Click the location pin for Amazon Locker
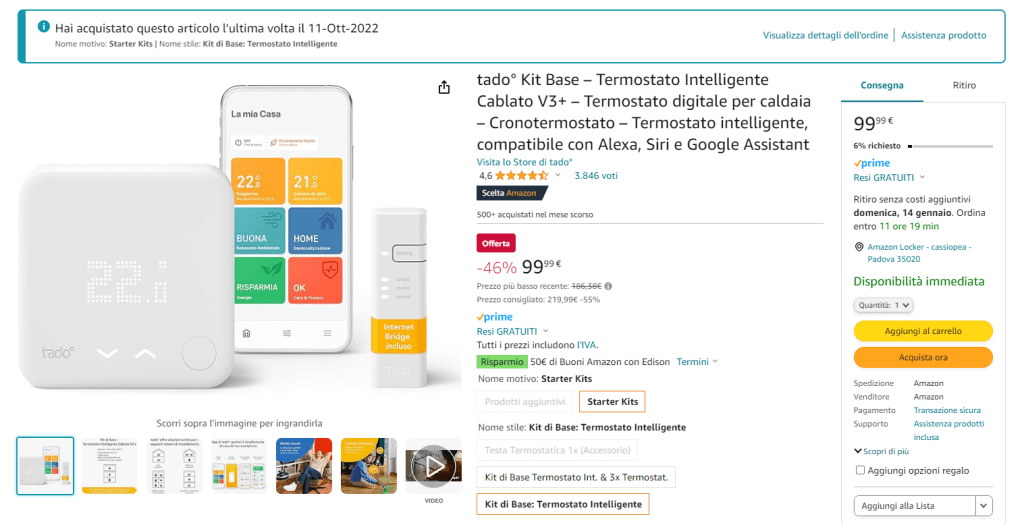Image resolution: width=1024 pixels, height=525 pixels. pos(860,247)
